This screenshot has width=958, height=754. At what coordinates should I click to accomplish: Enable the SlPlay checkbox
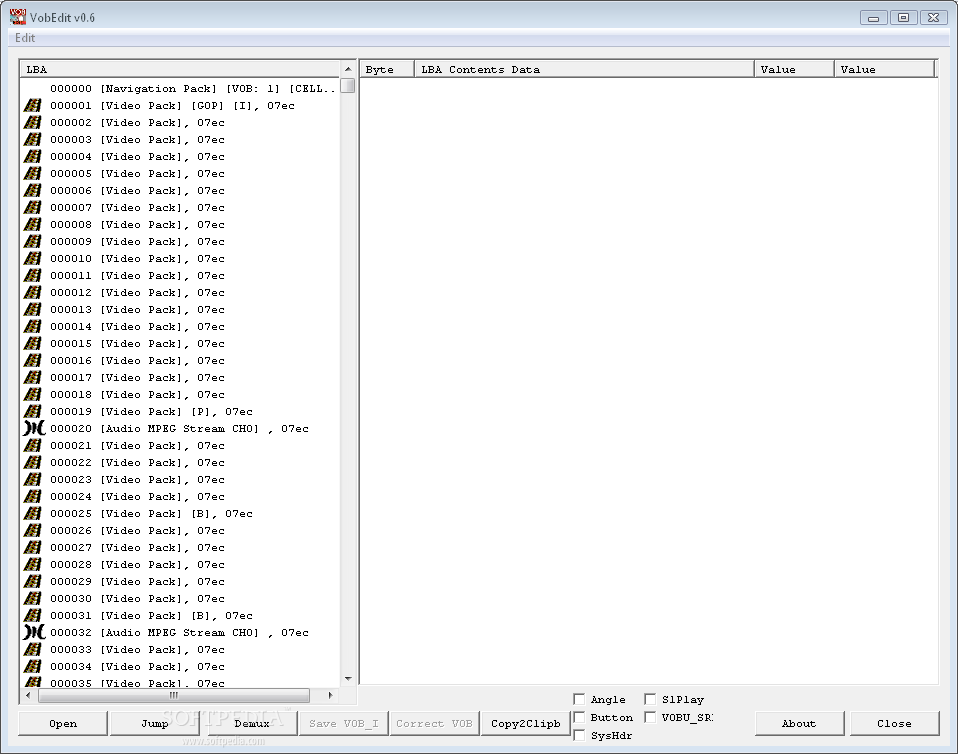650,699
